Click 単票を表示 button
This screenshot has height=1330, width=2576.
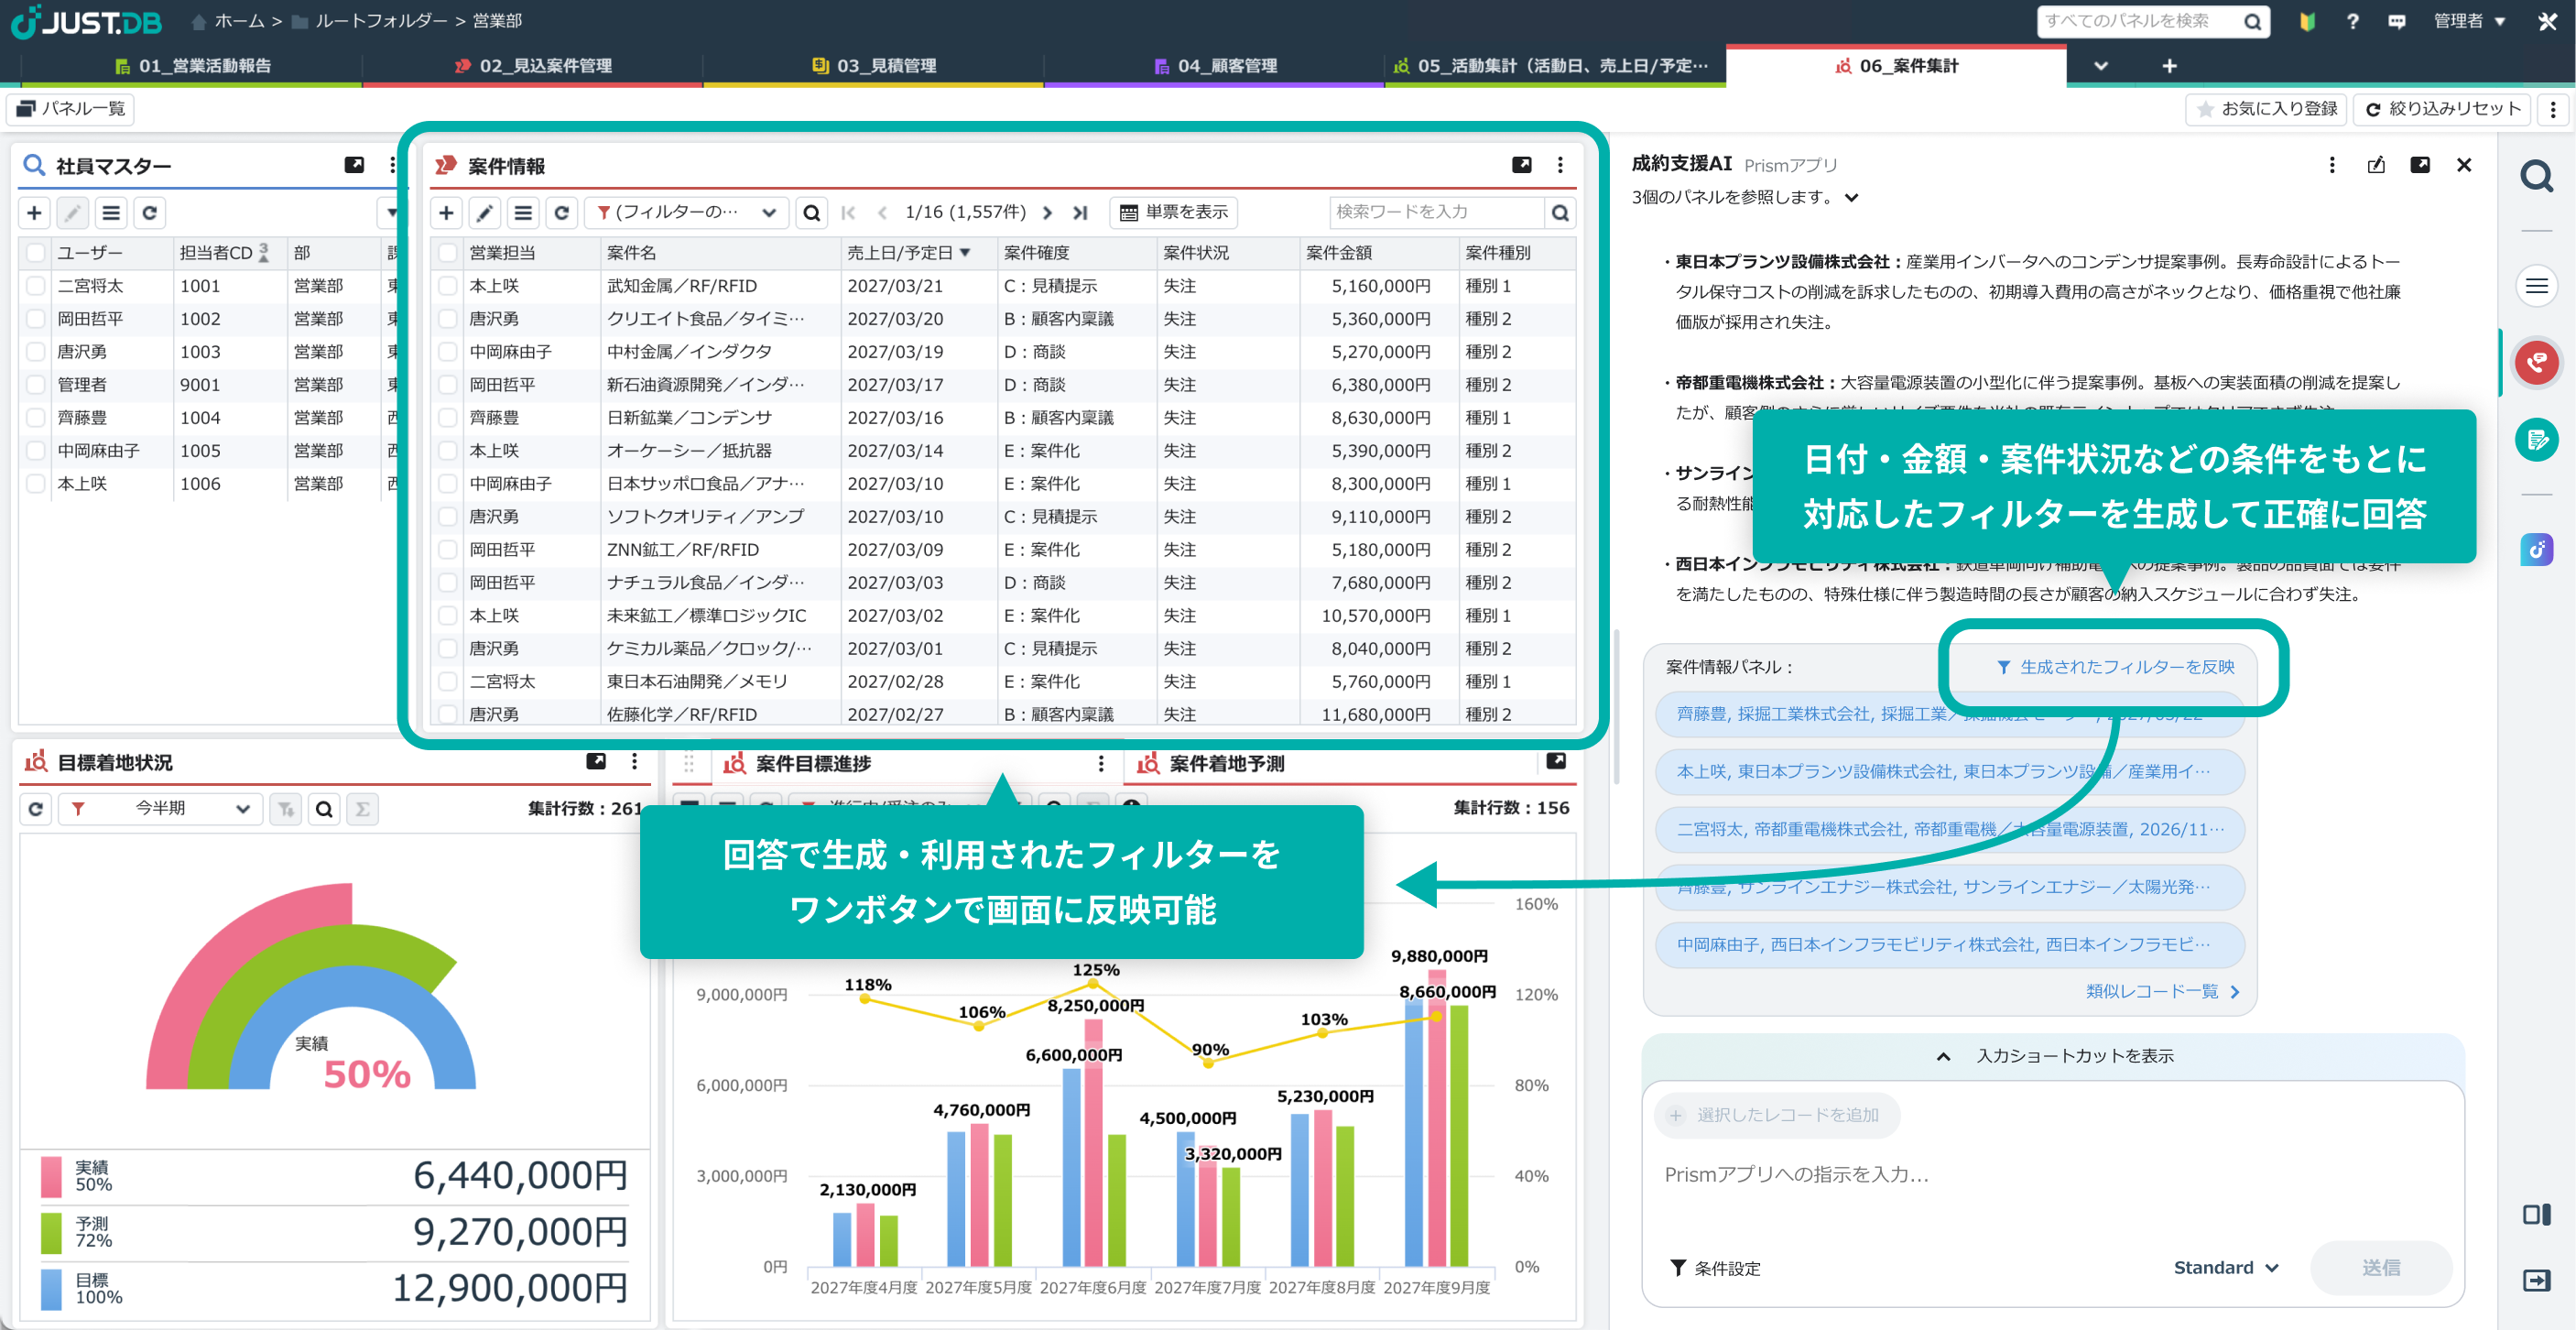[1173, 213]
